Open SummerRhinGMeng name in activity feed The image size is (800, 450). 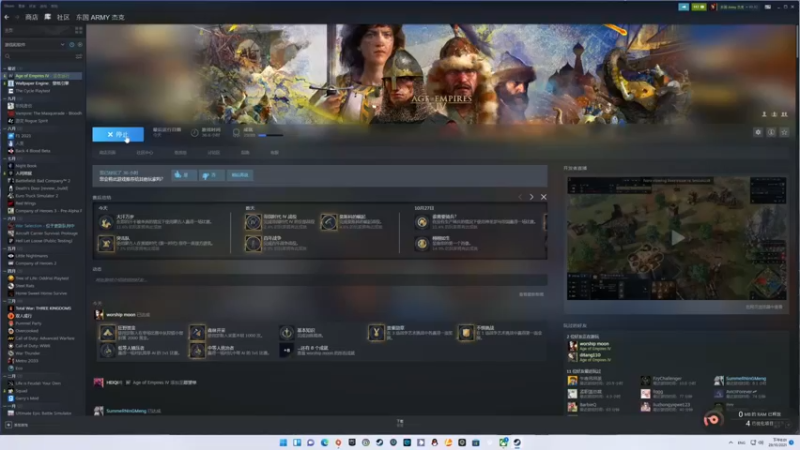[126, 411]
